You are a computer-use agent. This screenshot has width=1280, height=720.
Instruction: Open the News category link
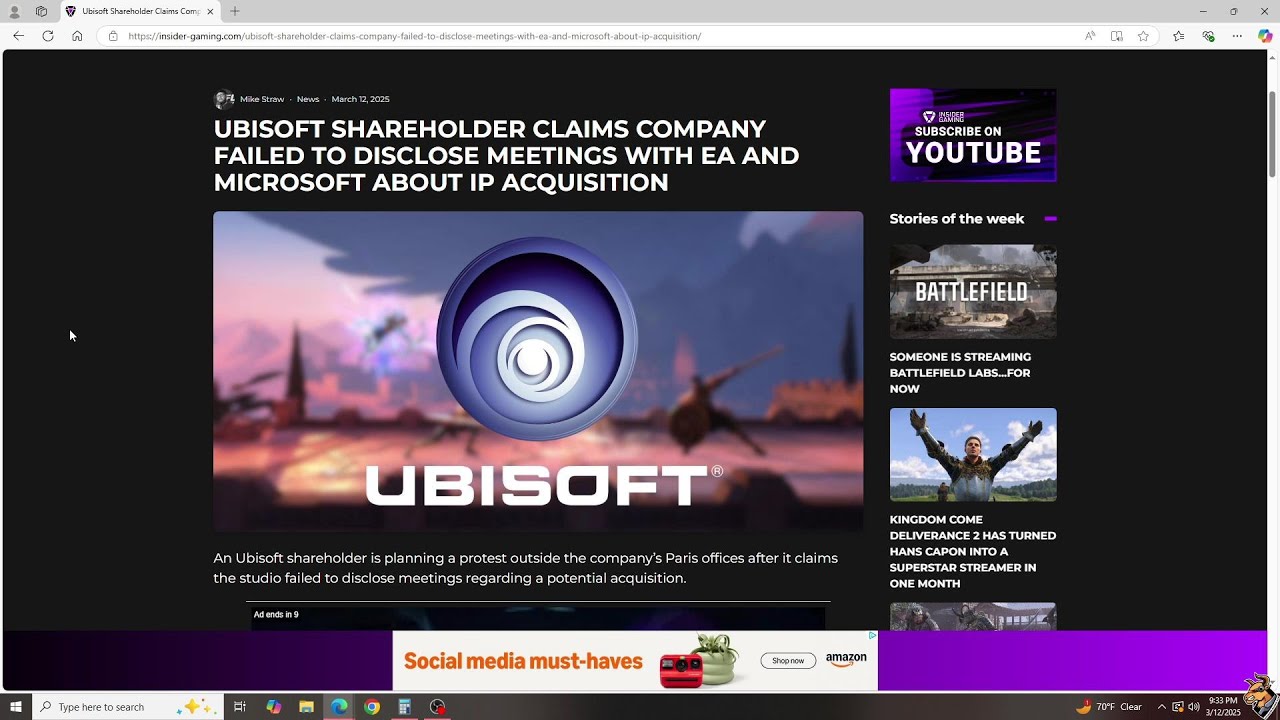tap(308, 99)
